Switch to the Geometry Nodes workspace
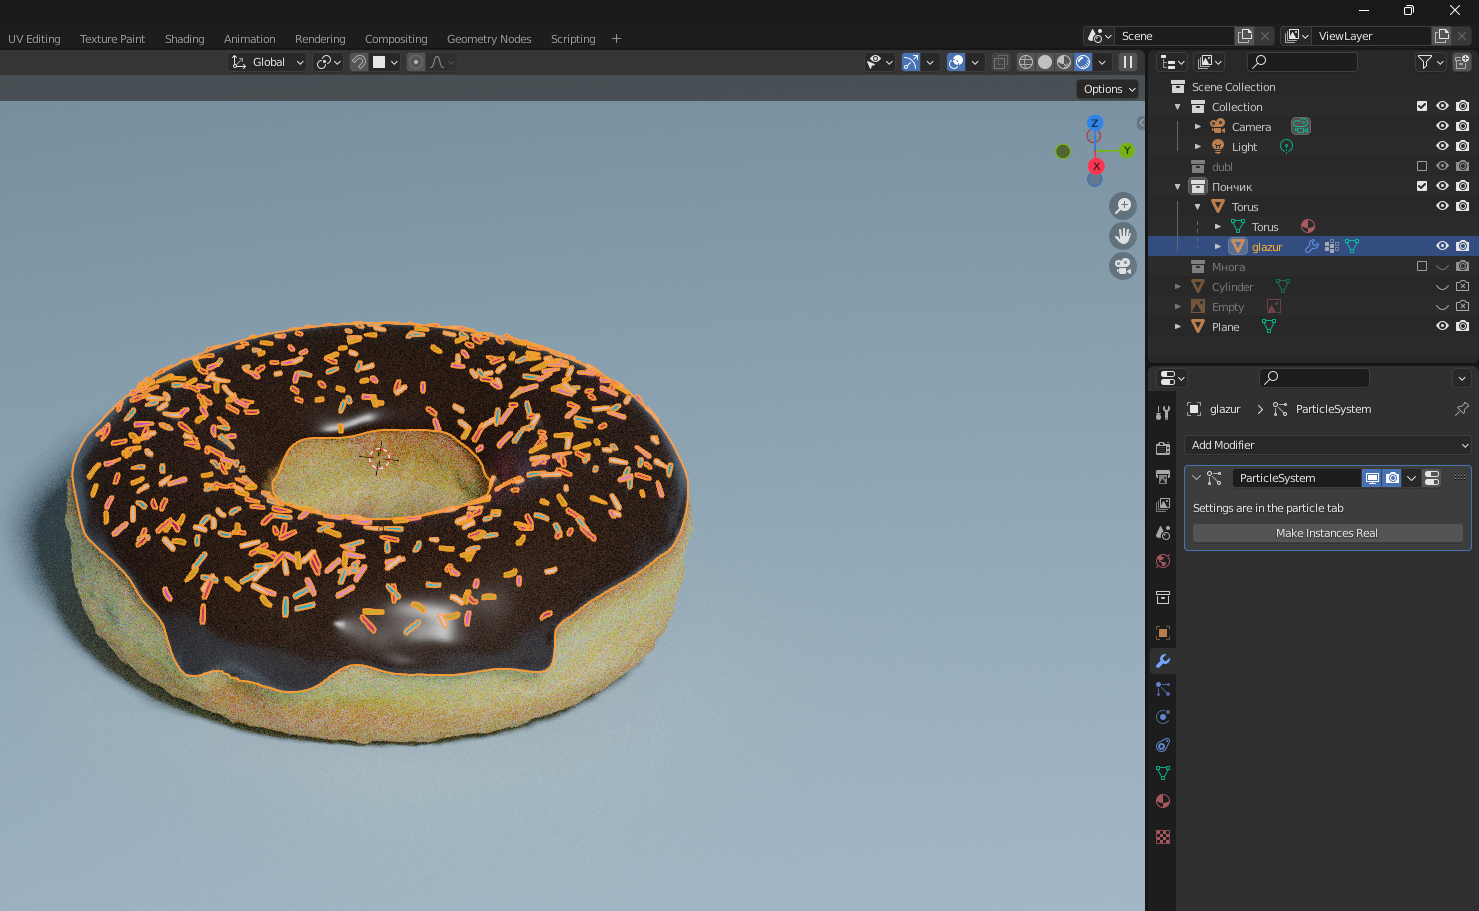The height and width of the screenshot is (911, 1479). click(x=489, y=39)
